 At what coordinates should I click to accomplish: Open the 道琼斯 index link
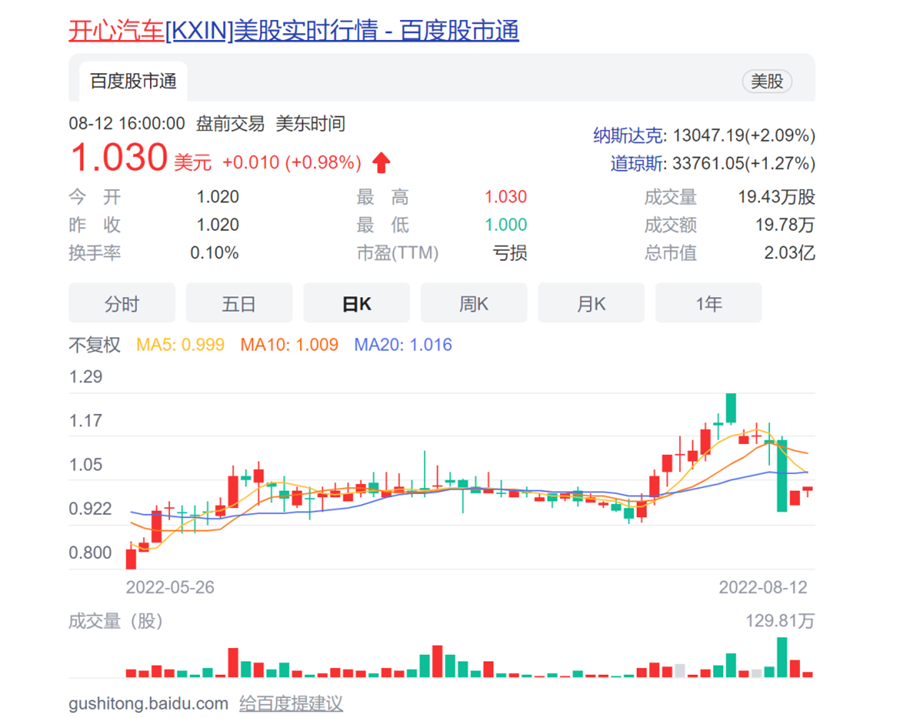coord(638,164)
